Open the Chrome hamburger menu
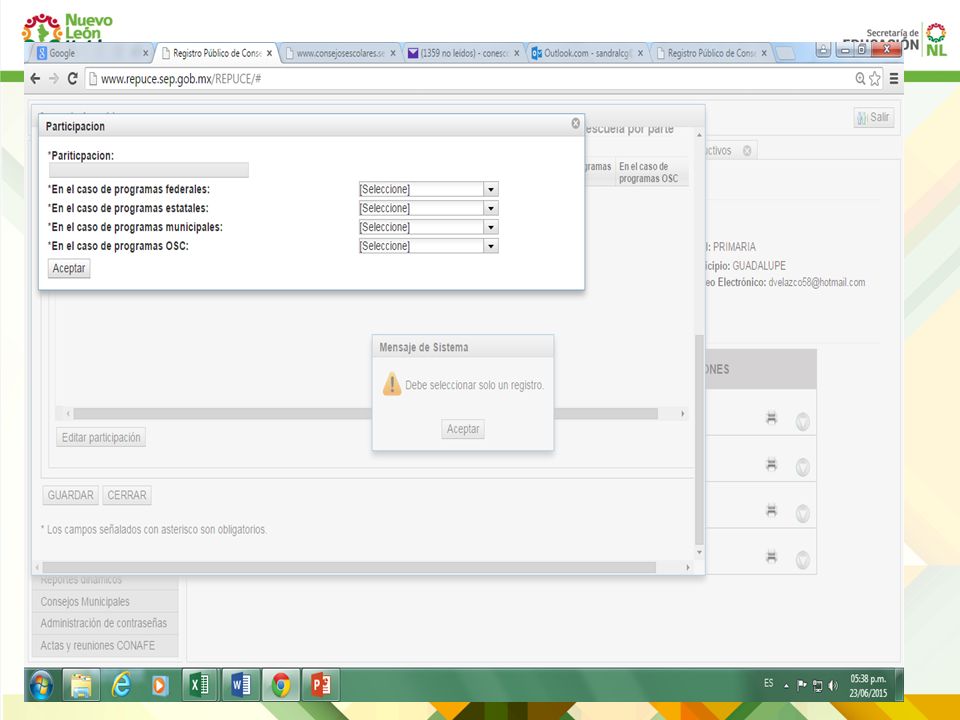The width and height of the screenshot is (960, 720). (x=894, y=78)
